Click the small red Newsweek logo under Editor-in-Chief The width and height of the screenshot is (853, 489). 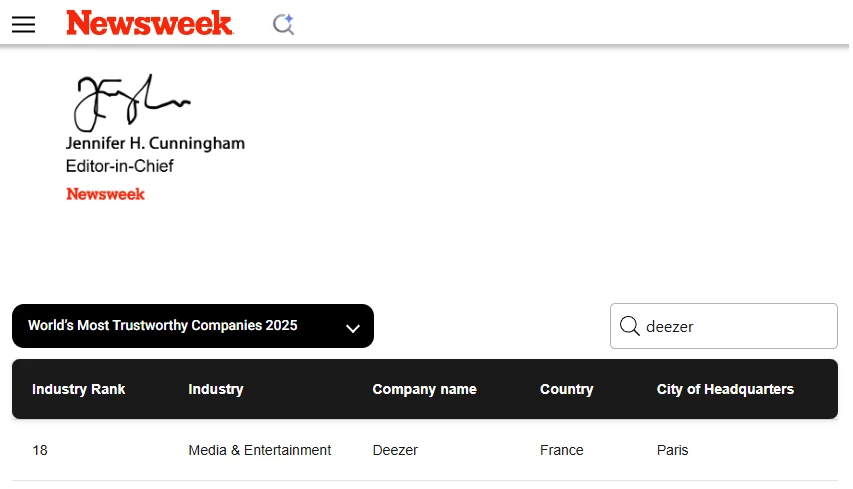click(x=105, y=194)
